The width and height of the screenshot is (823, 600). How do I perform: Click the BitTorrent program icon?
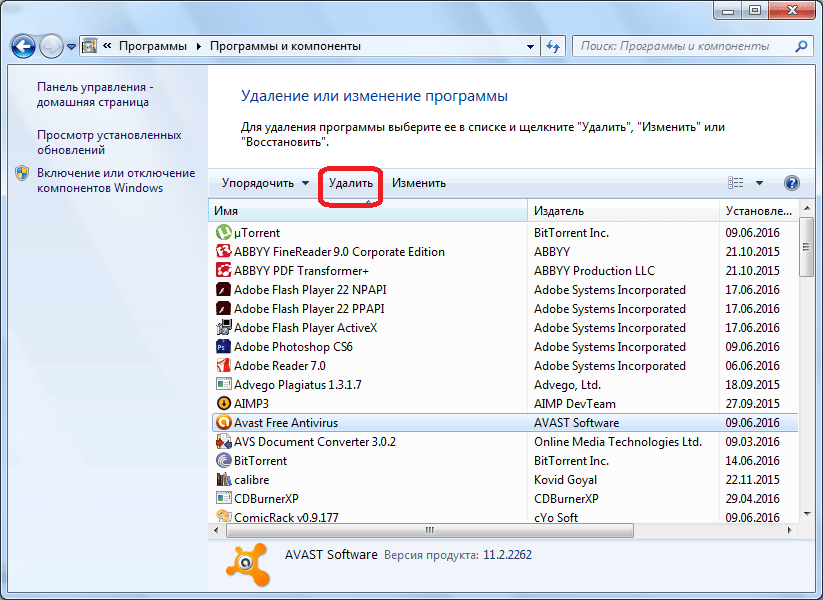tap(224, 460)
